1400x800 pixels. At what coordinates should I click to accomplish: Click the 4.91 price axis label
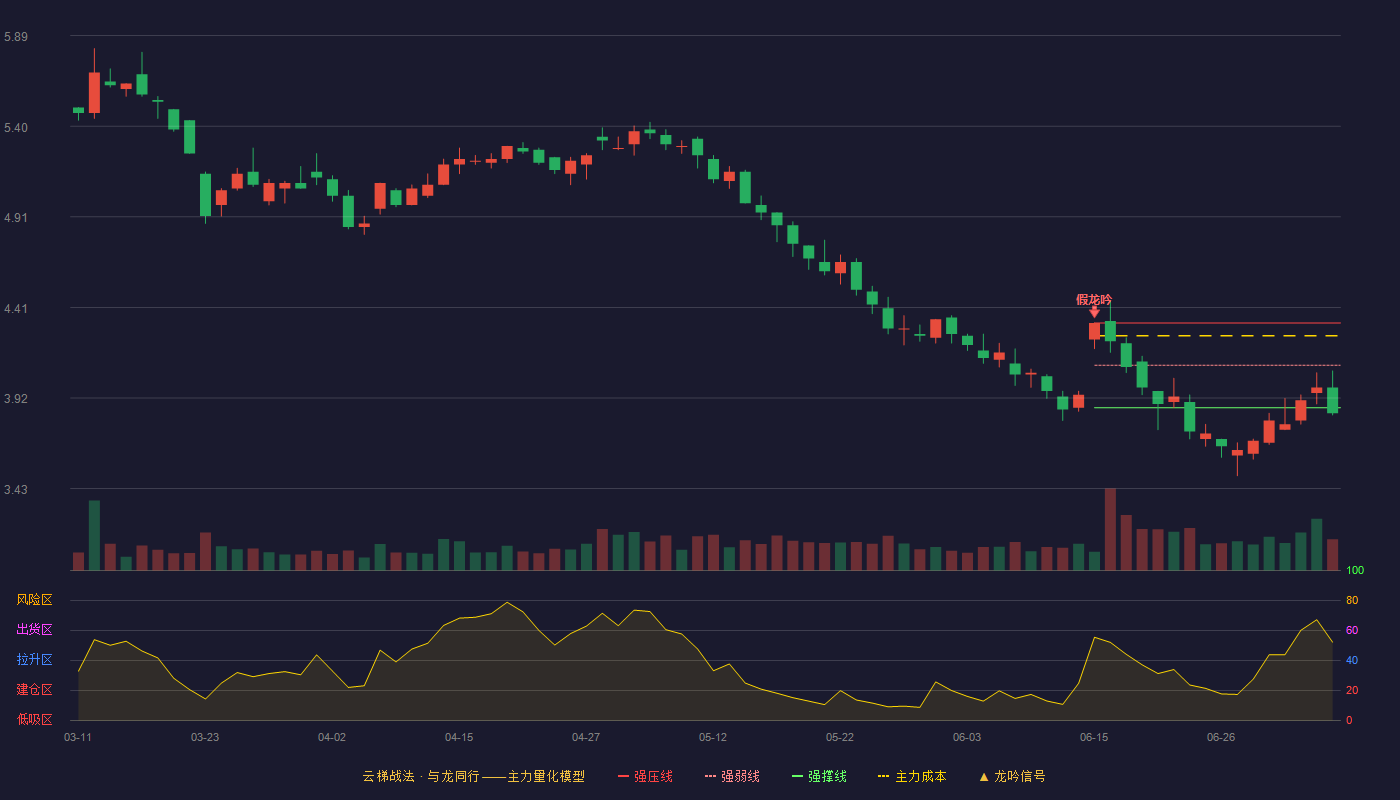pos(16,218)
